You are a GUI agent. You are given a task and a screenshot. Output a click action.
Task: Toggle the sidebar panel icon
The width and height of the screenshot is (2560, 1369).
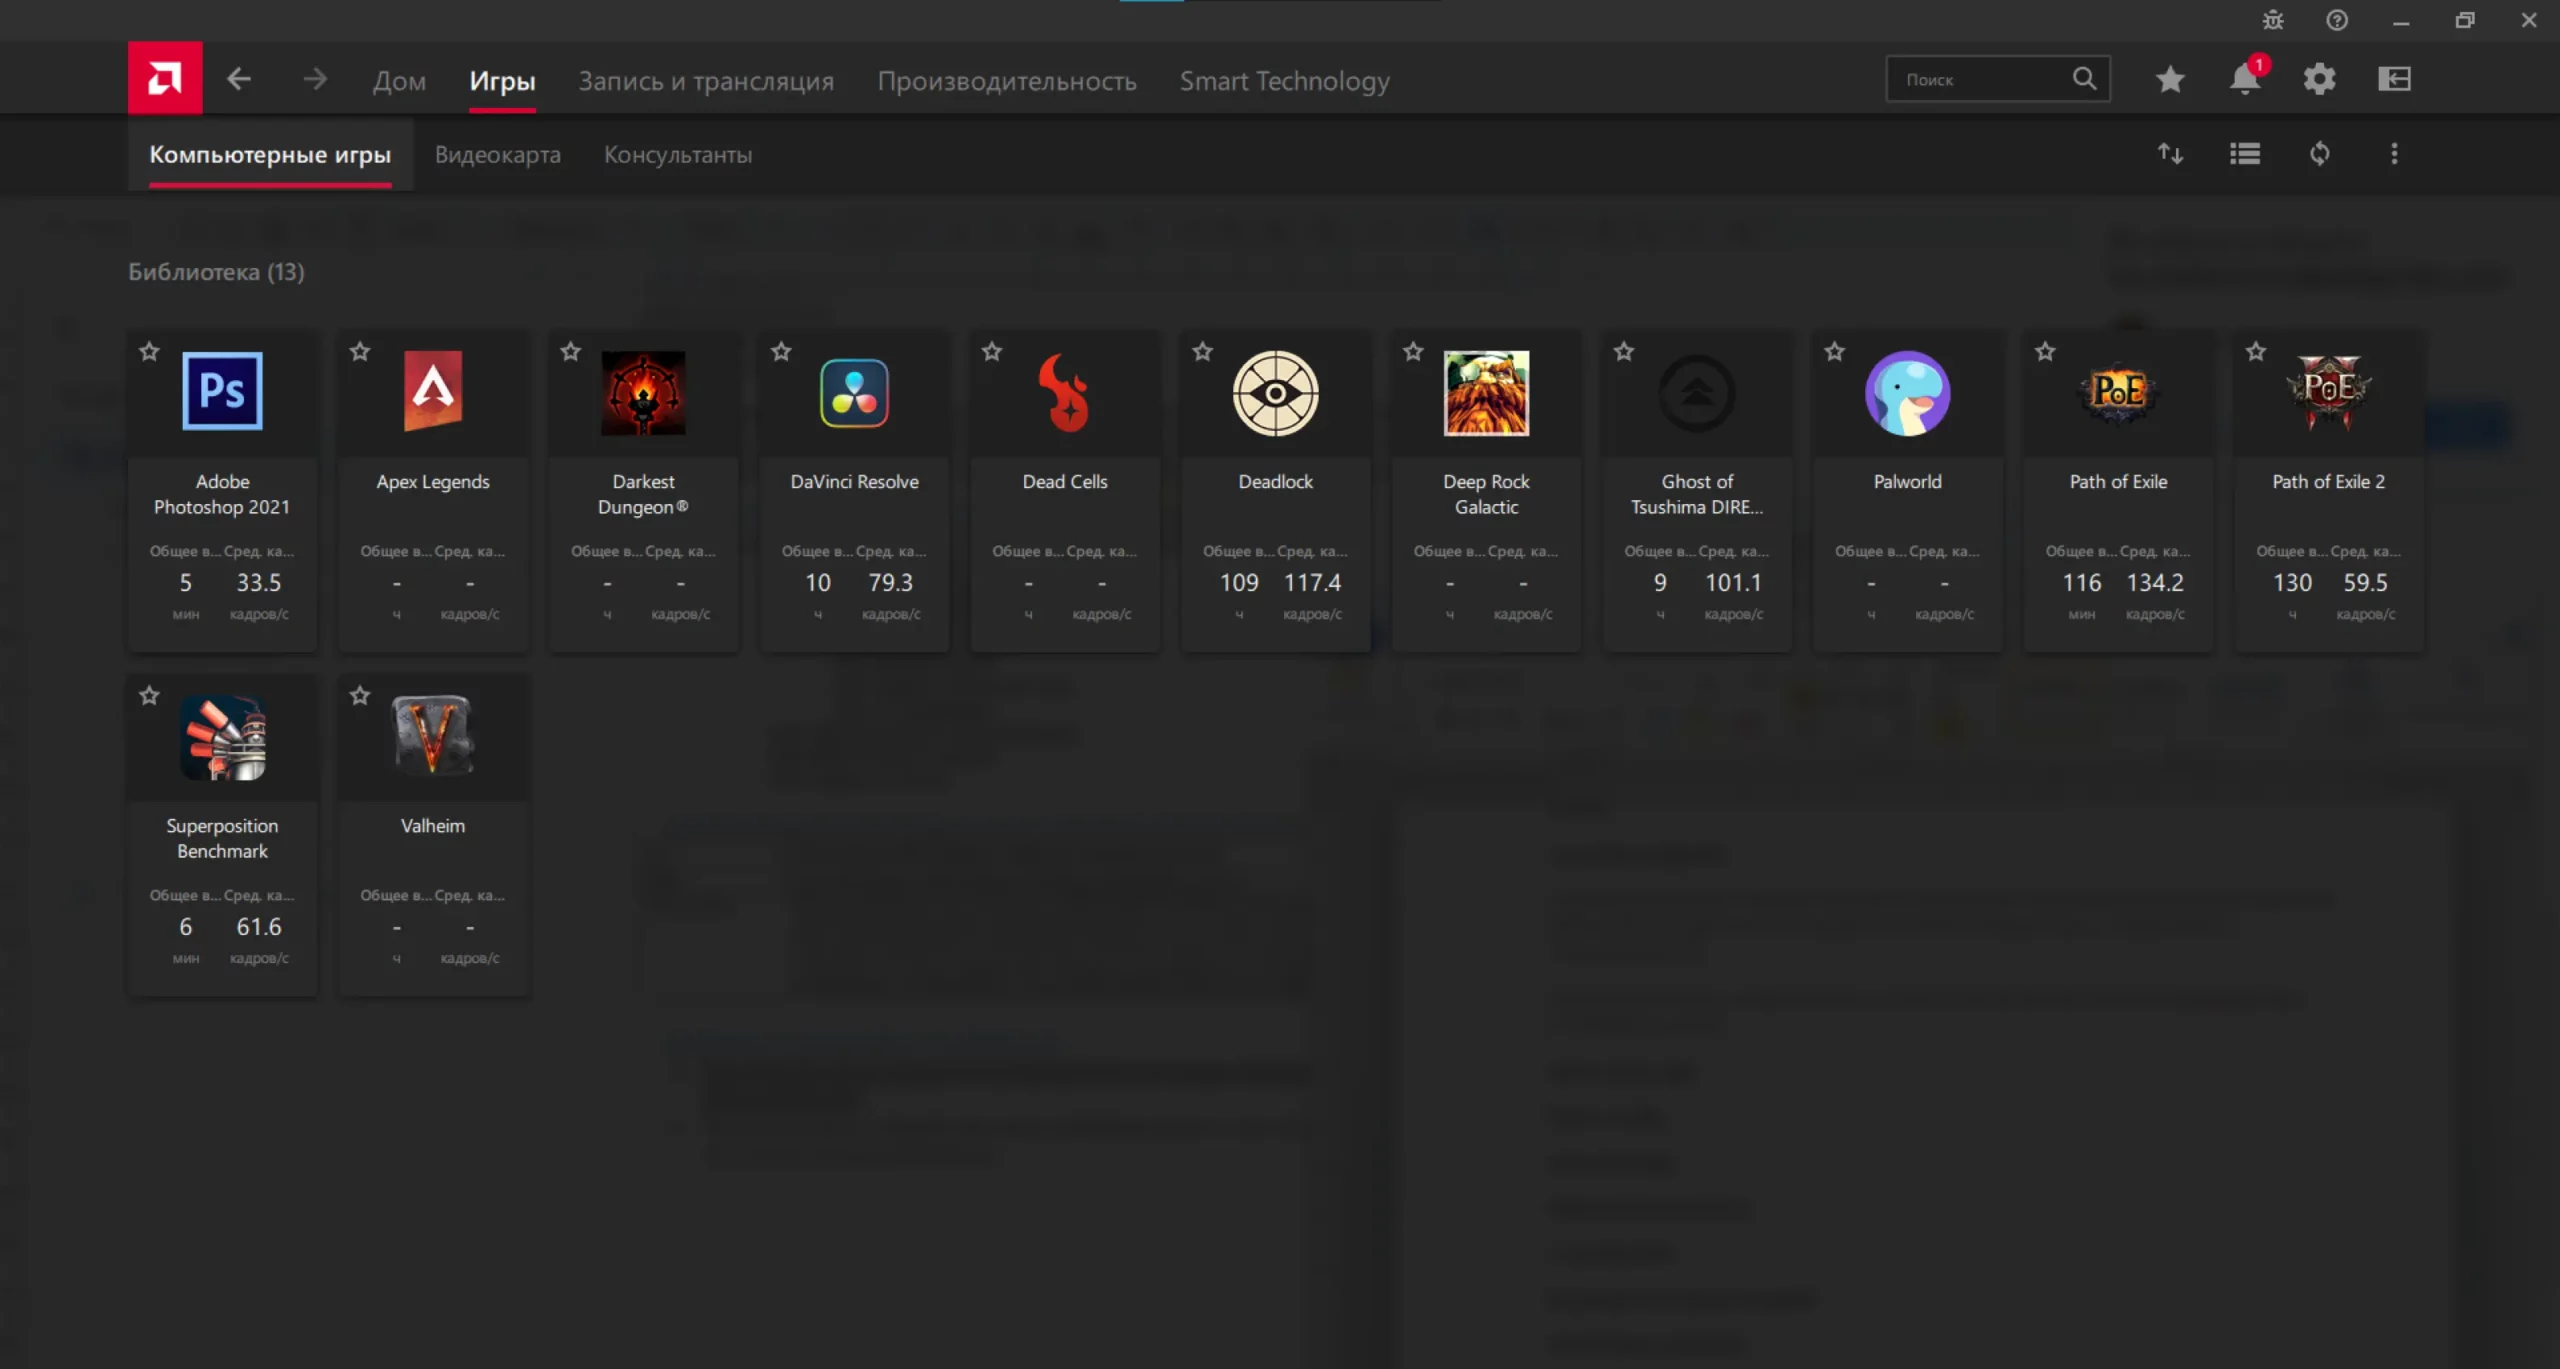click(2394, 79)
